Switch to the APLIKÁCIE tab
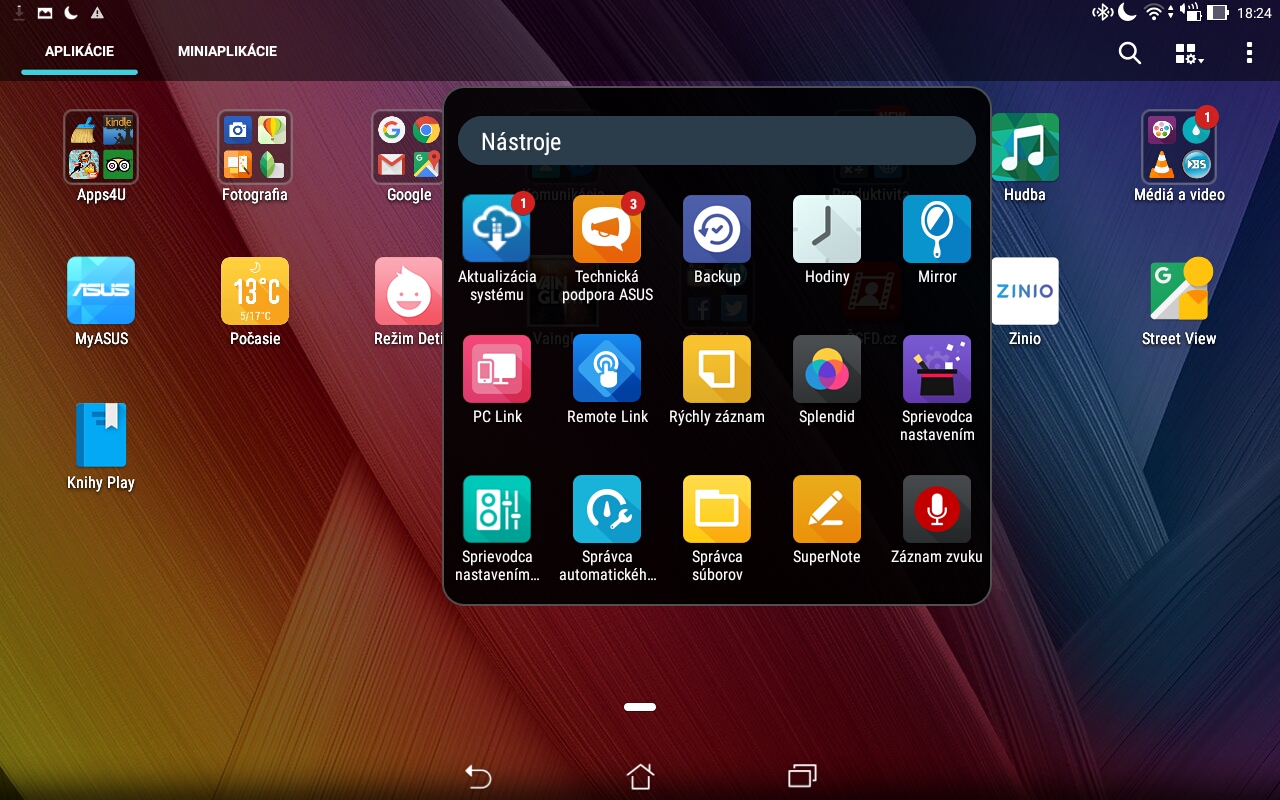The height and width of the screenshot is (800, 1280). 80,52
